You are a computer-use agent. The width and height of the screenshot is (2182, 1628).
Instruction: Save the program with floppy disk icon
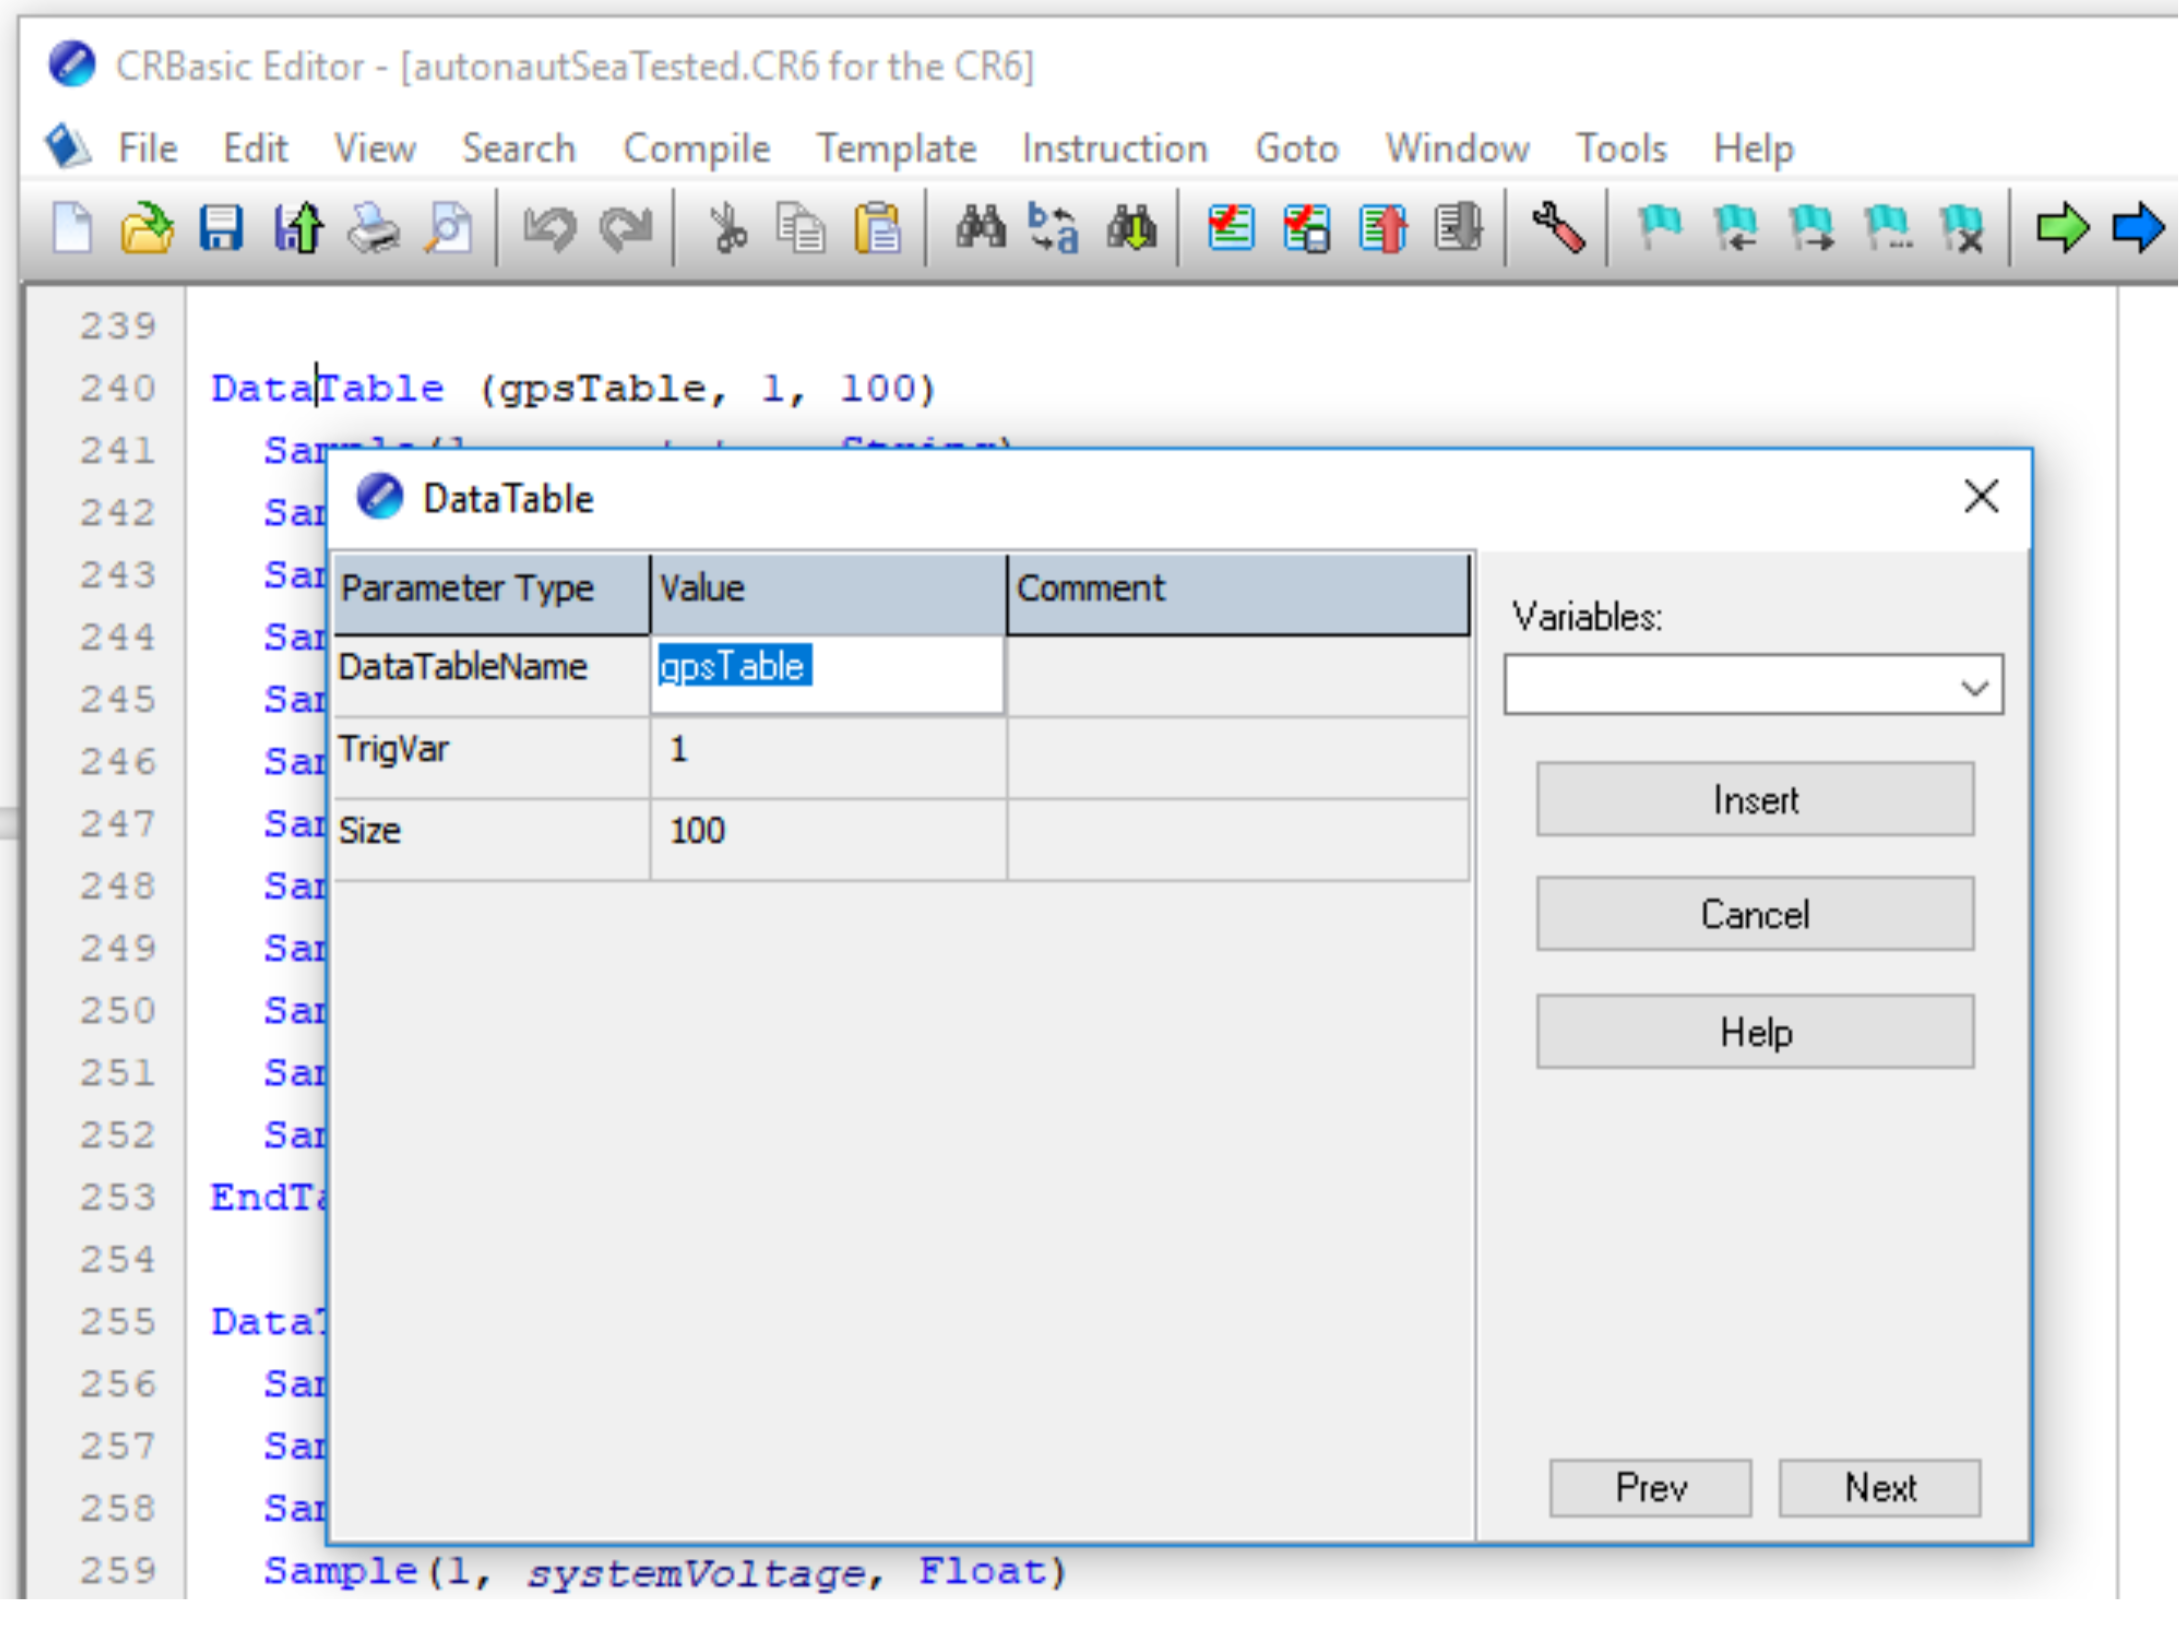tap(221, 229)
